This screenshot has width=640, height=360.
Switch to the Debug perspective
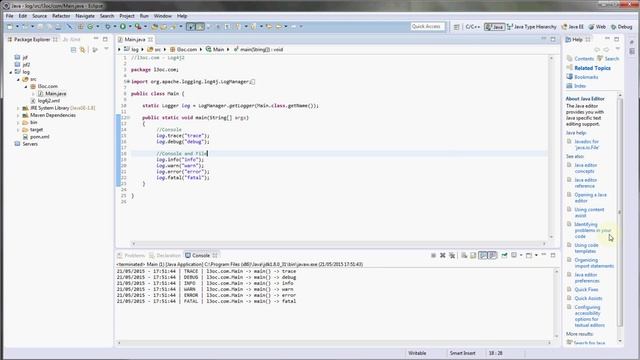tap(621, 27)
